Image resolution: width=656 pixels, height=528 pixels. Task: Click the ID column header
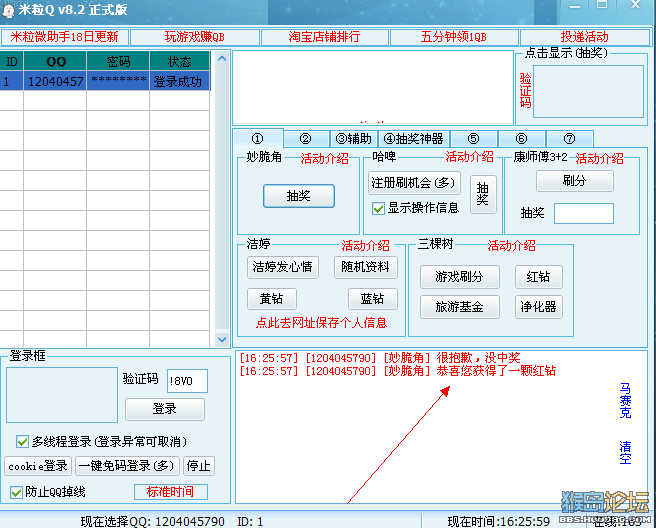pos(12,62)
